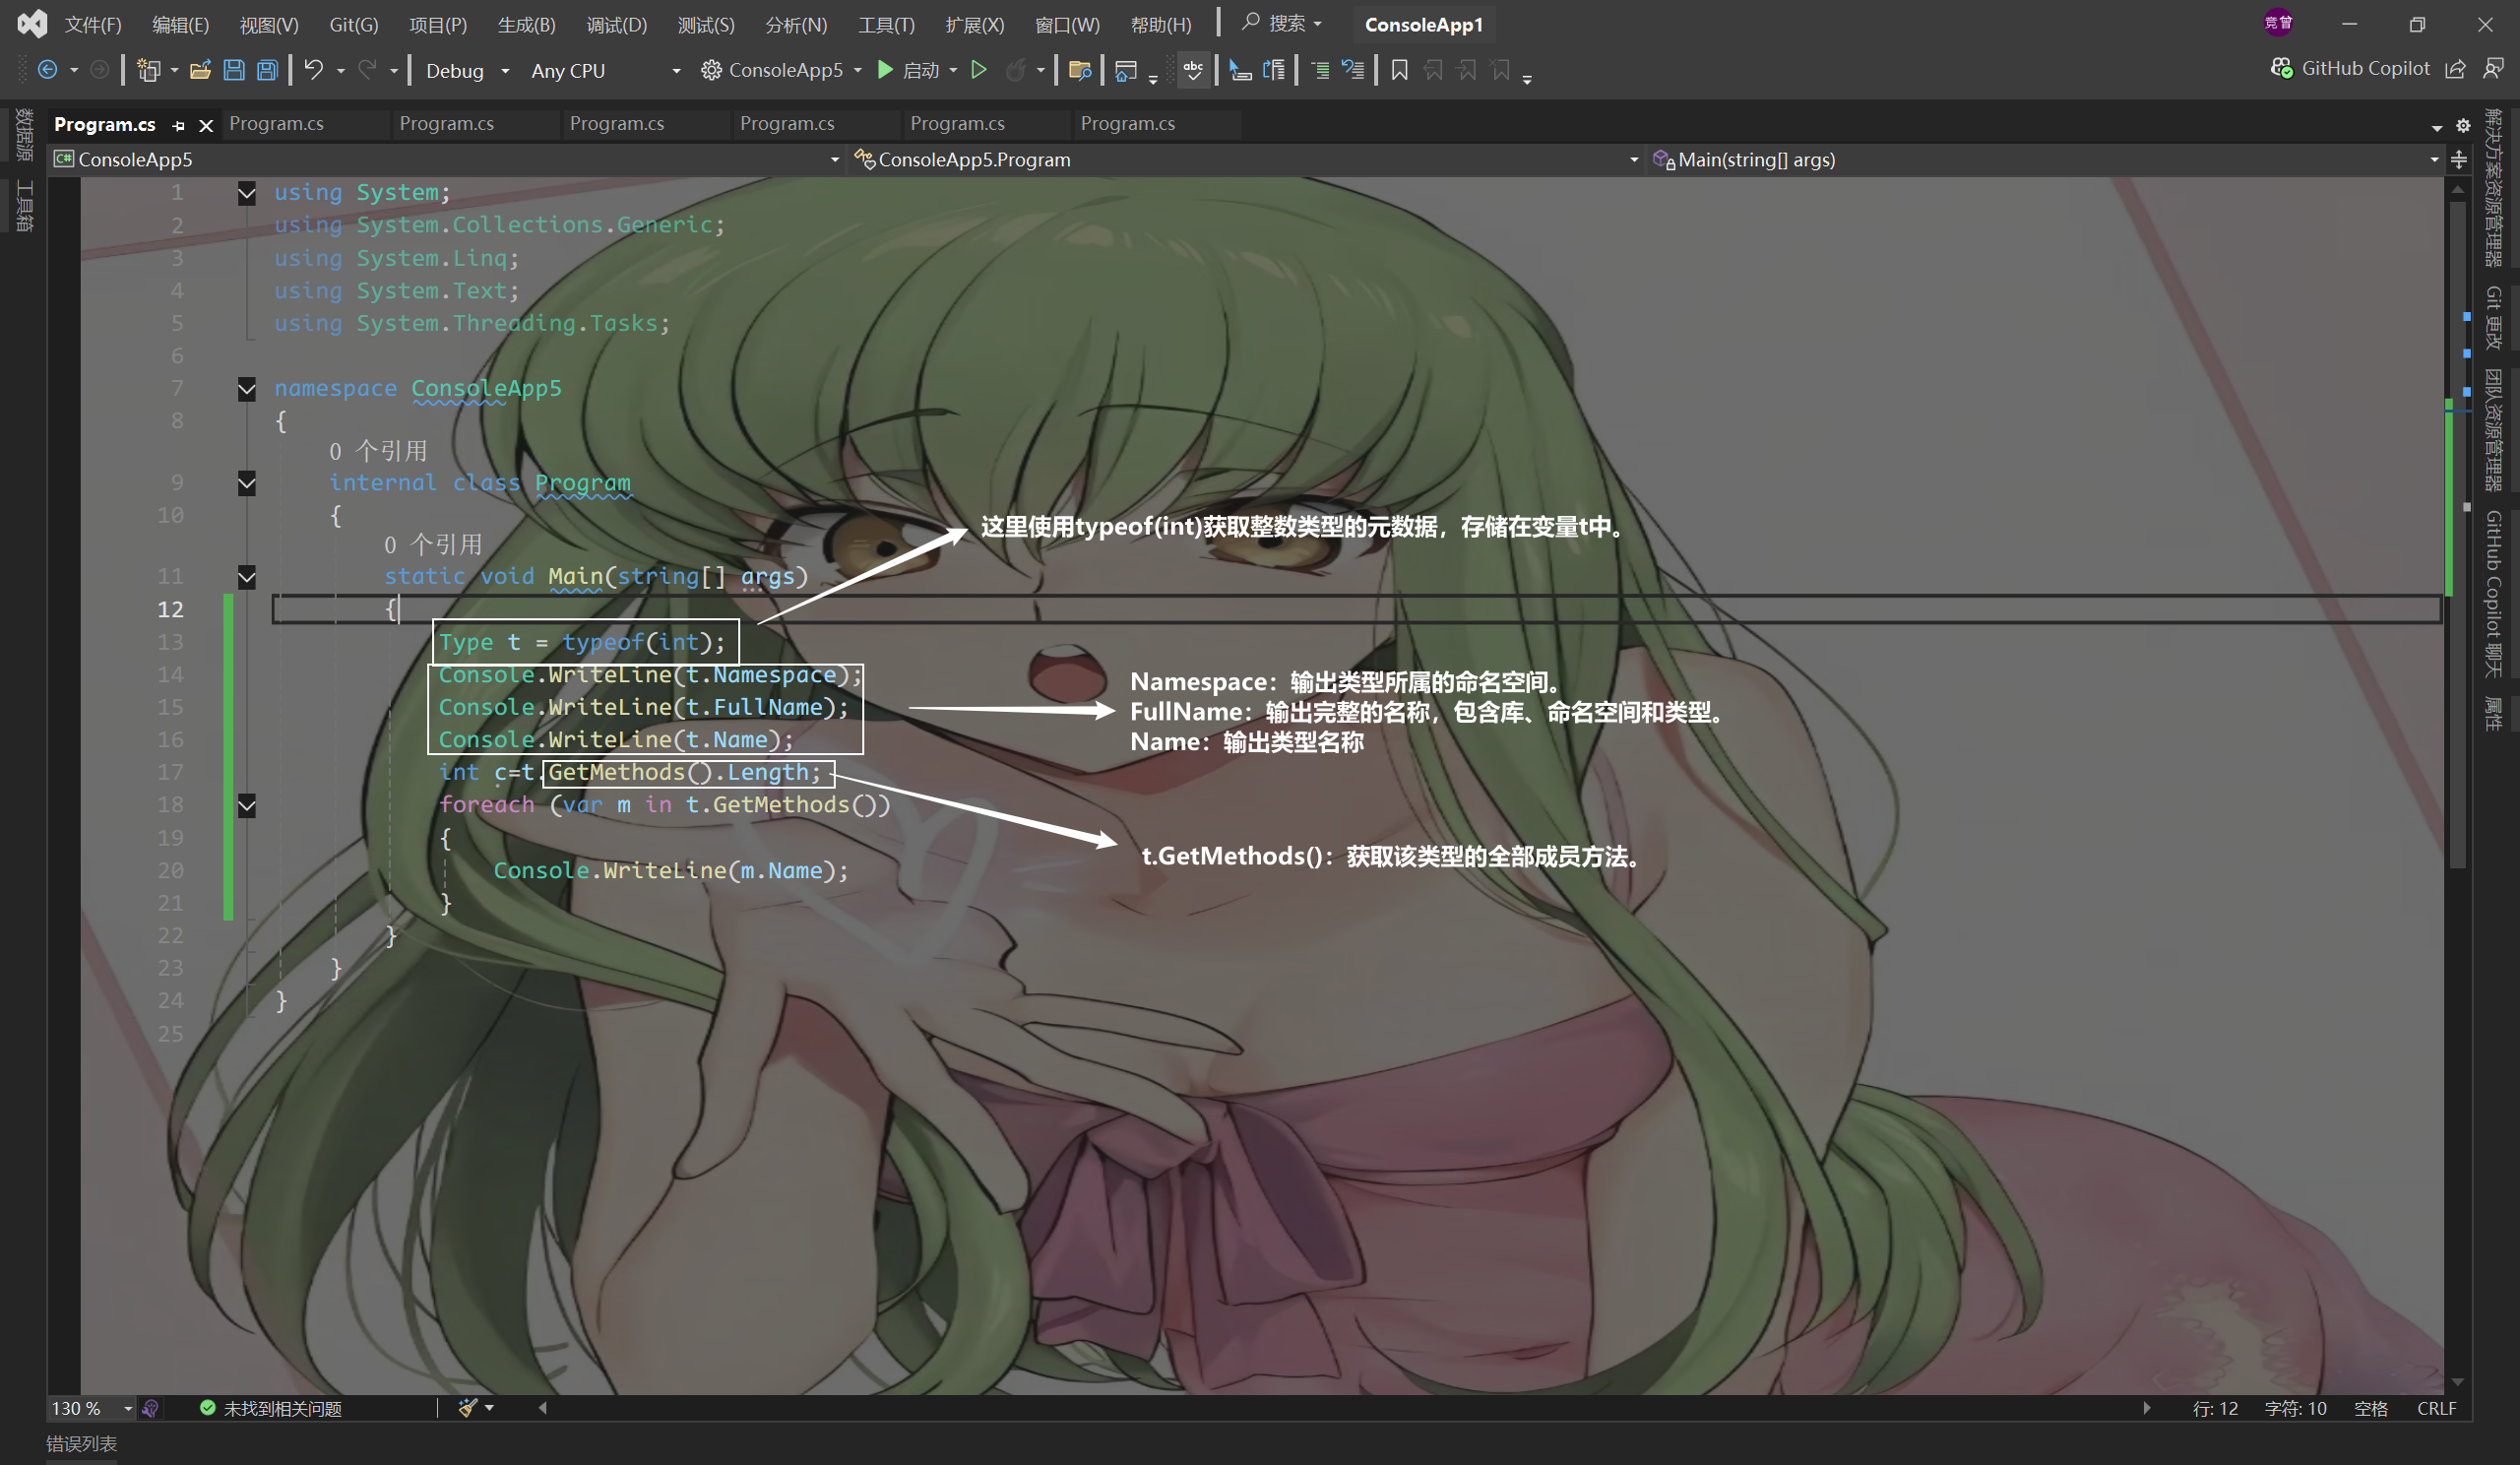Toggle the abc spell checker button
2520x1465 pixels.
click(x=1193, y=70)
